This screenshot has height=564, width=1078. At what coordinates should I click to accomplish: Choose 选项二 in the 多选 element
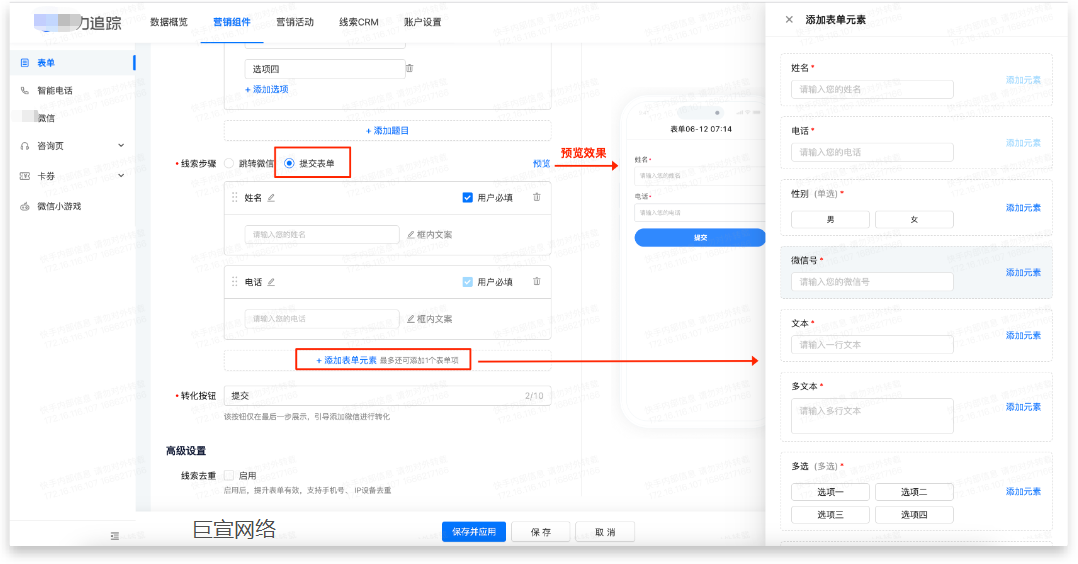tap(914, 492)
